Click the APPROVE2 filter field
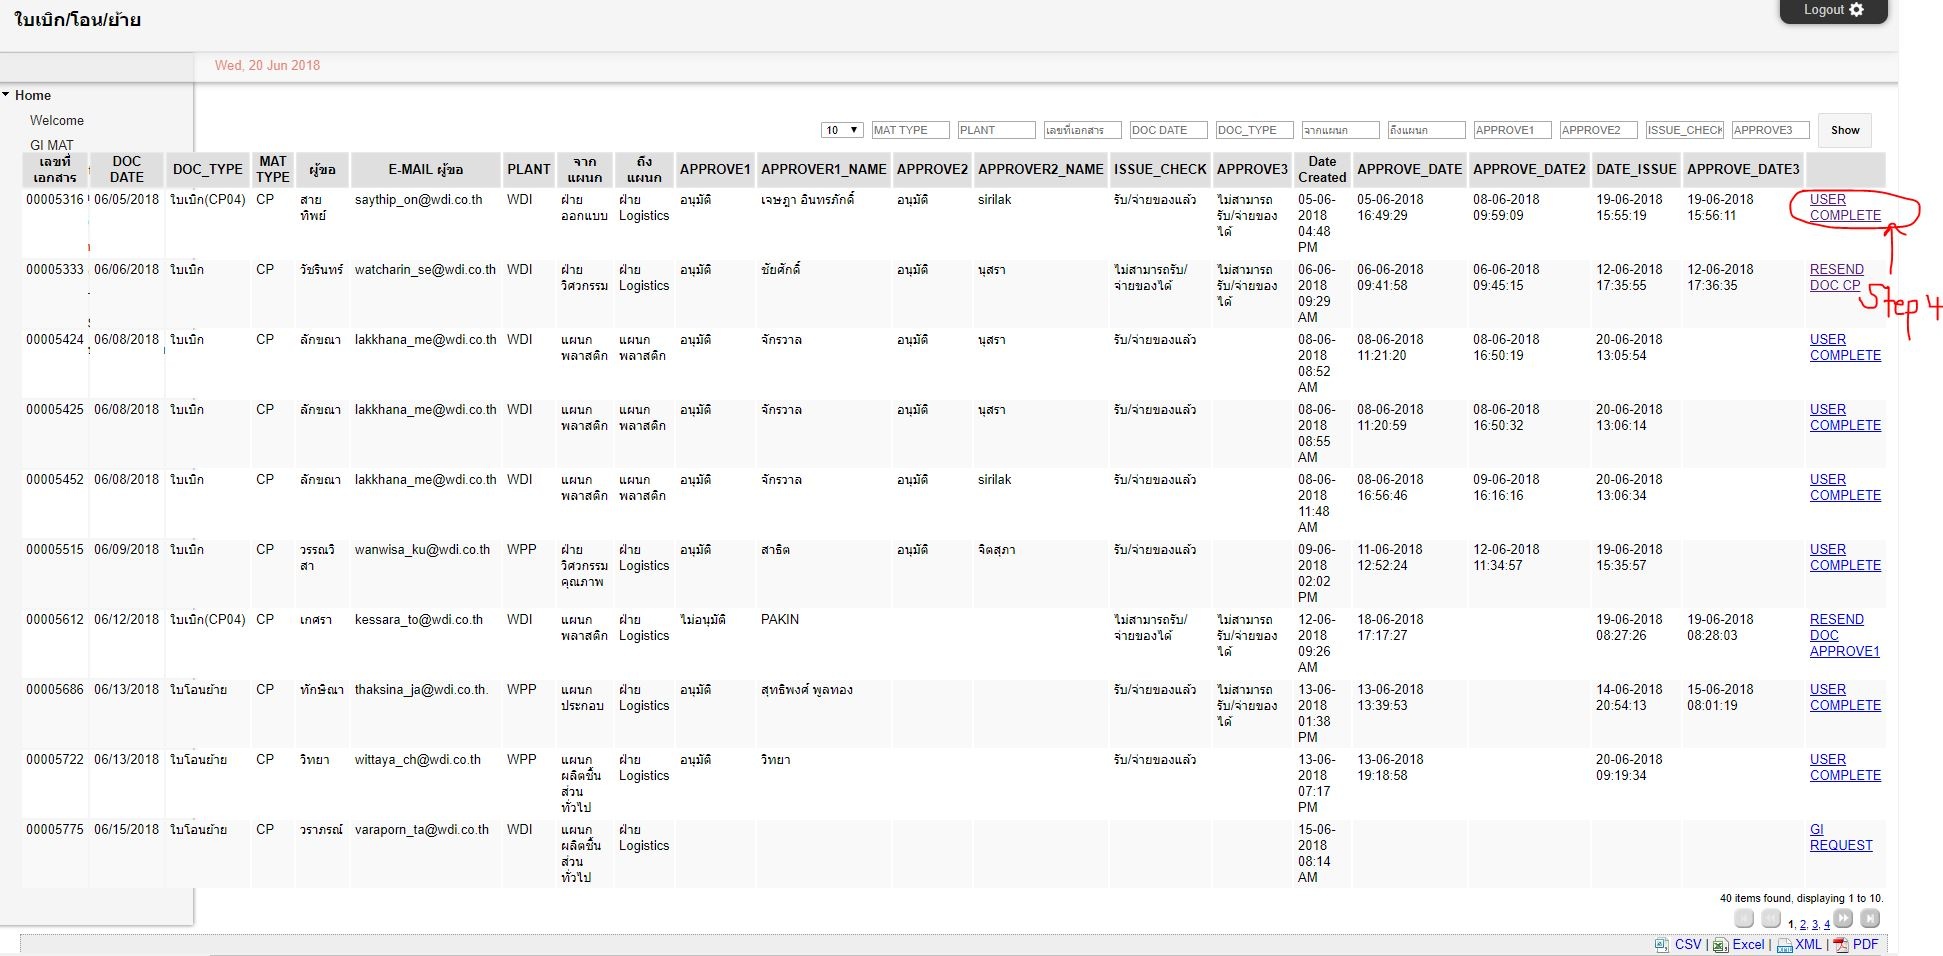The height and width of the screenshot is (956, 1943). coord(1598,130)
